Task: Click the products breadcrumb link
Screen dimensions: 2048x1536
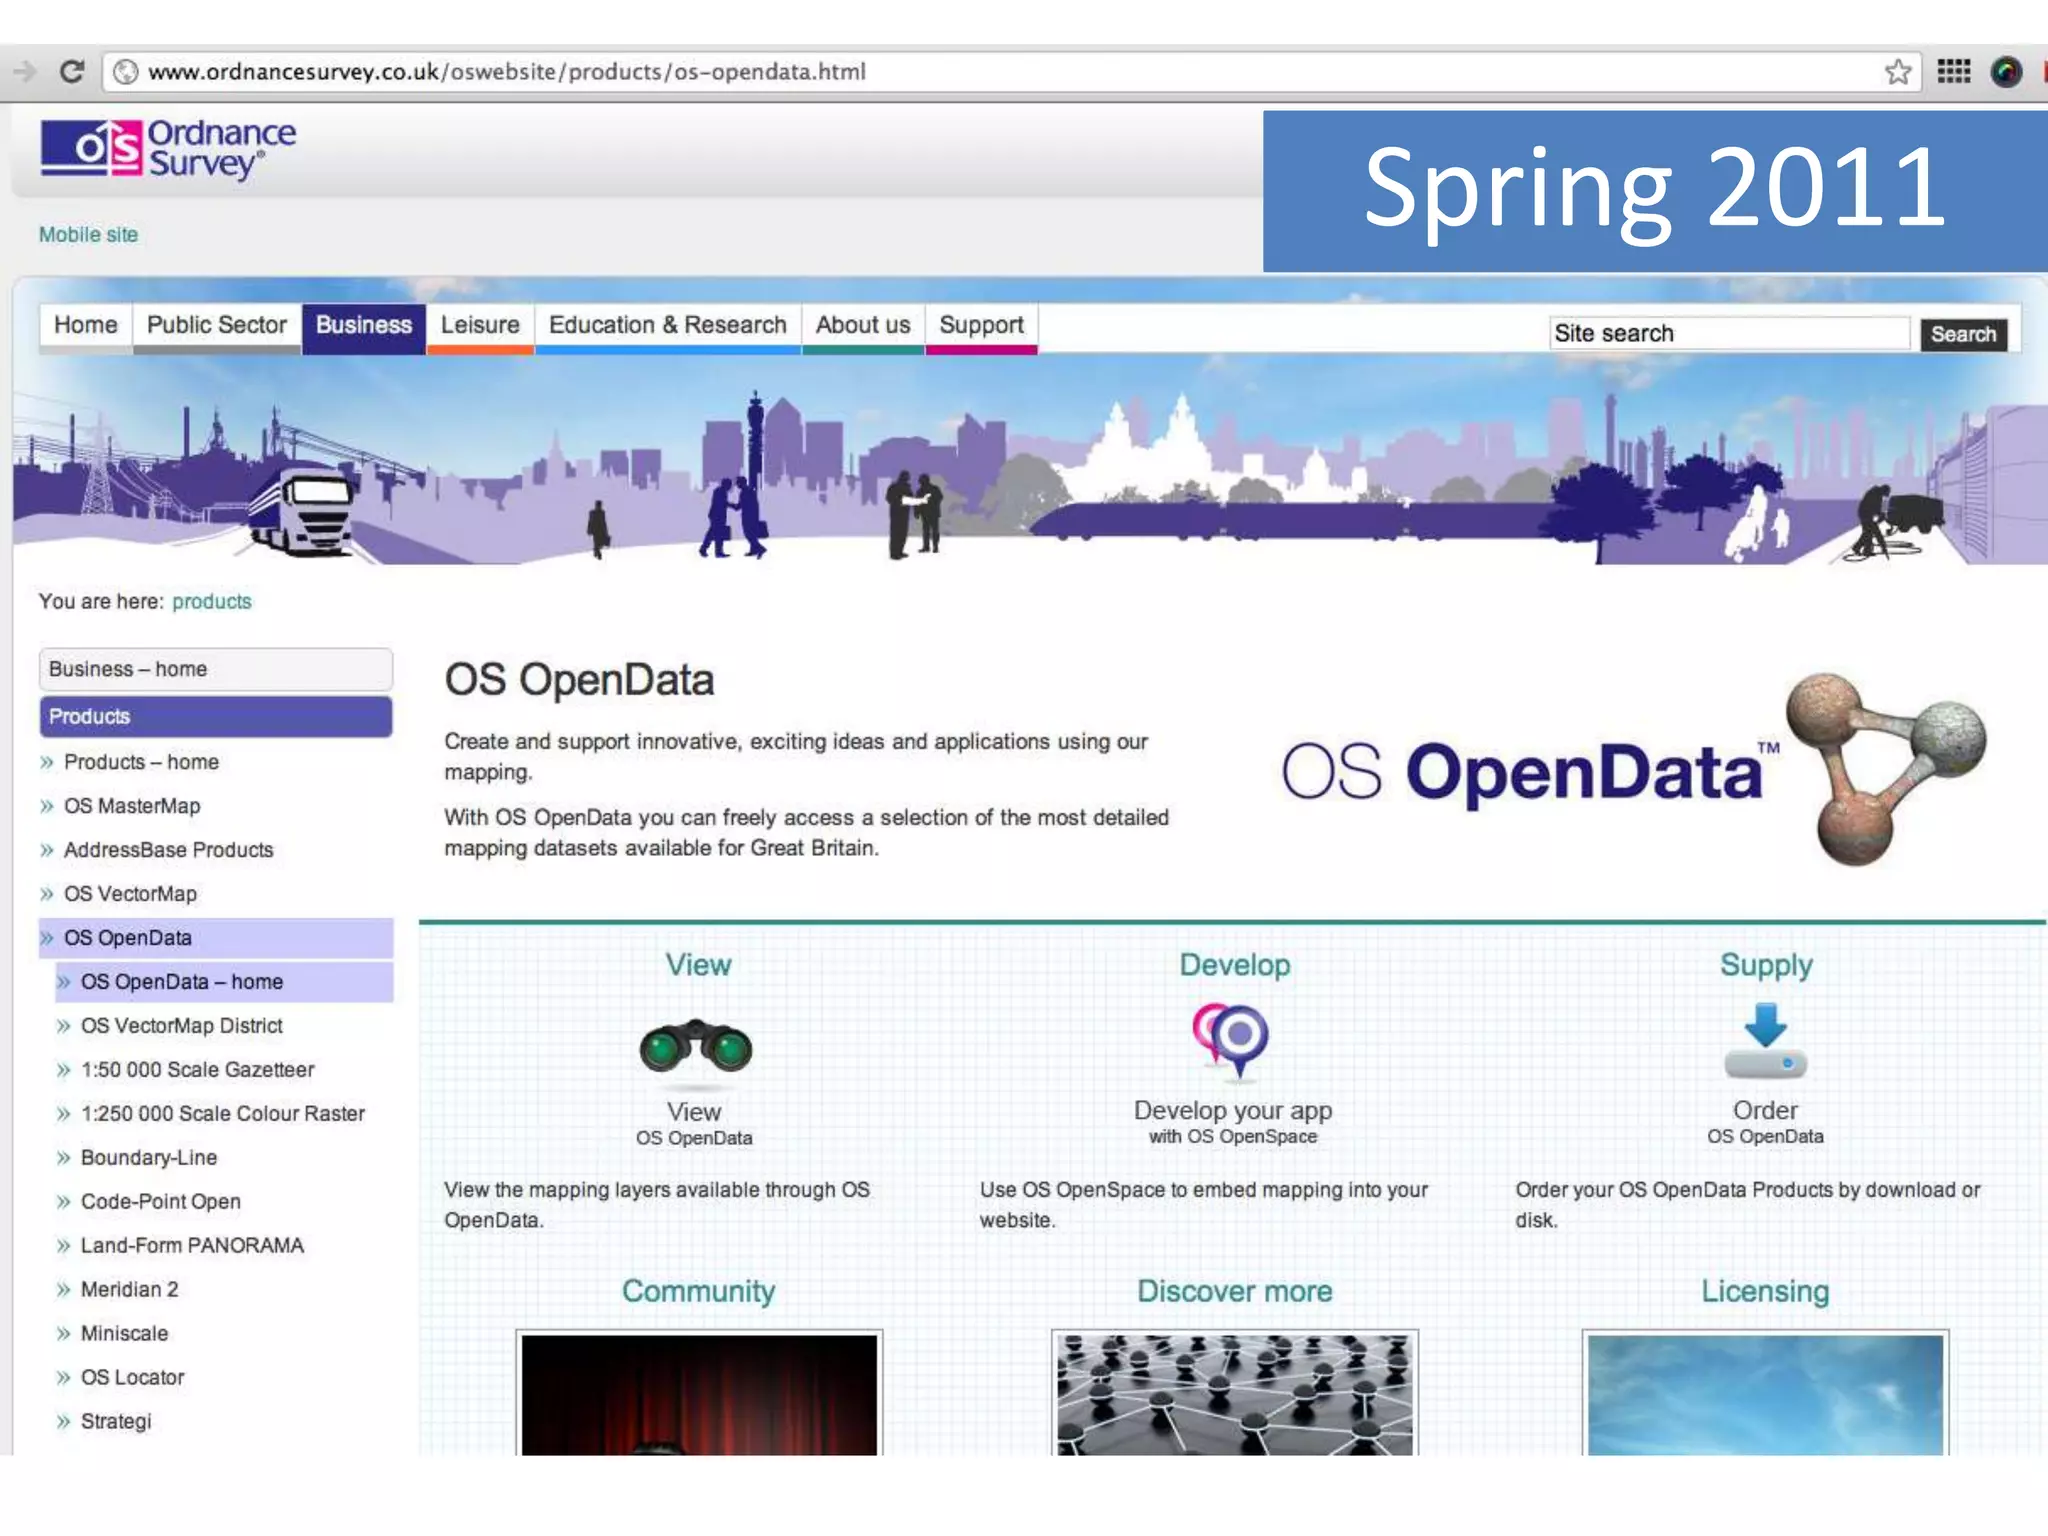Action: point(211,602)
